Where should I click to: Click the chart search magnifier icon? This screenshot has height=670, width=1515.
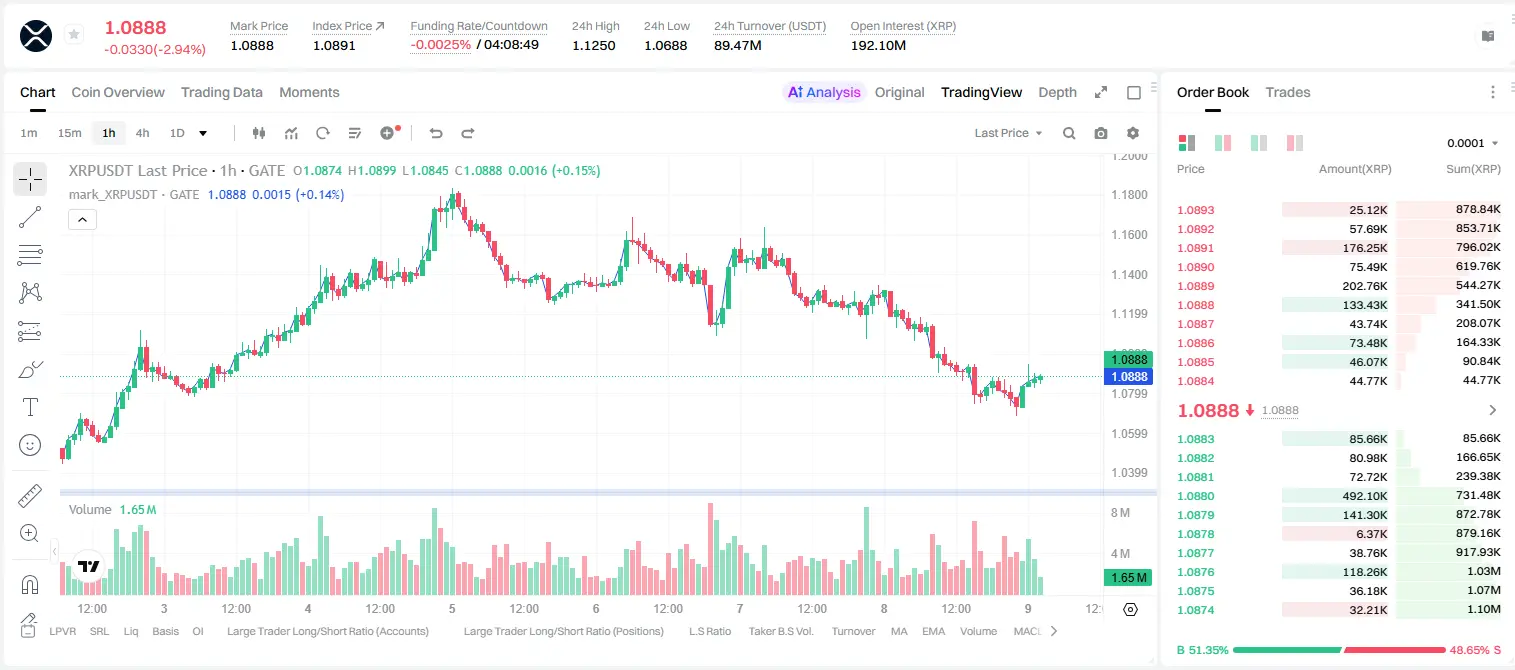1069,133
